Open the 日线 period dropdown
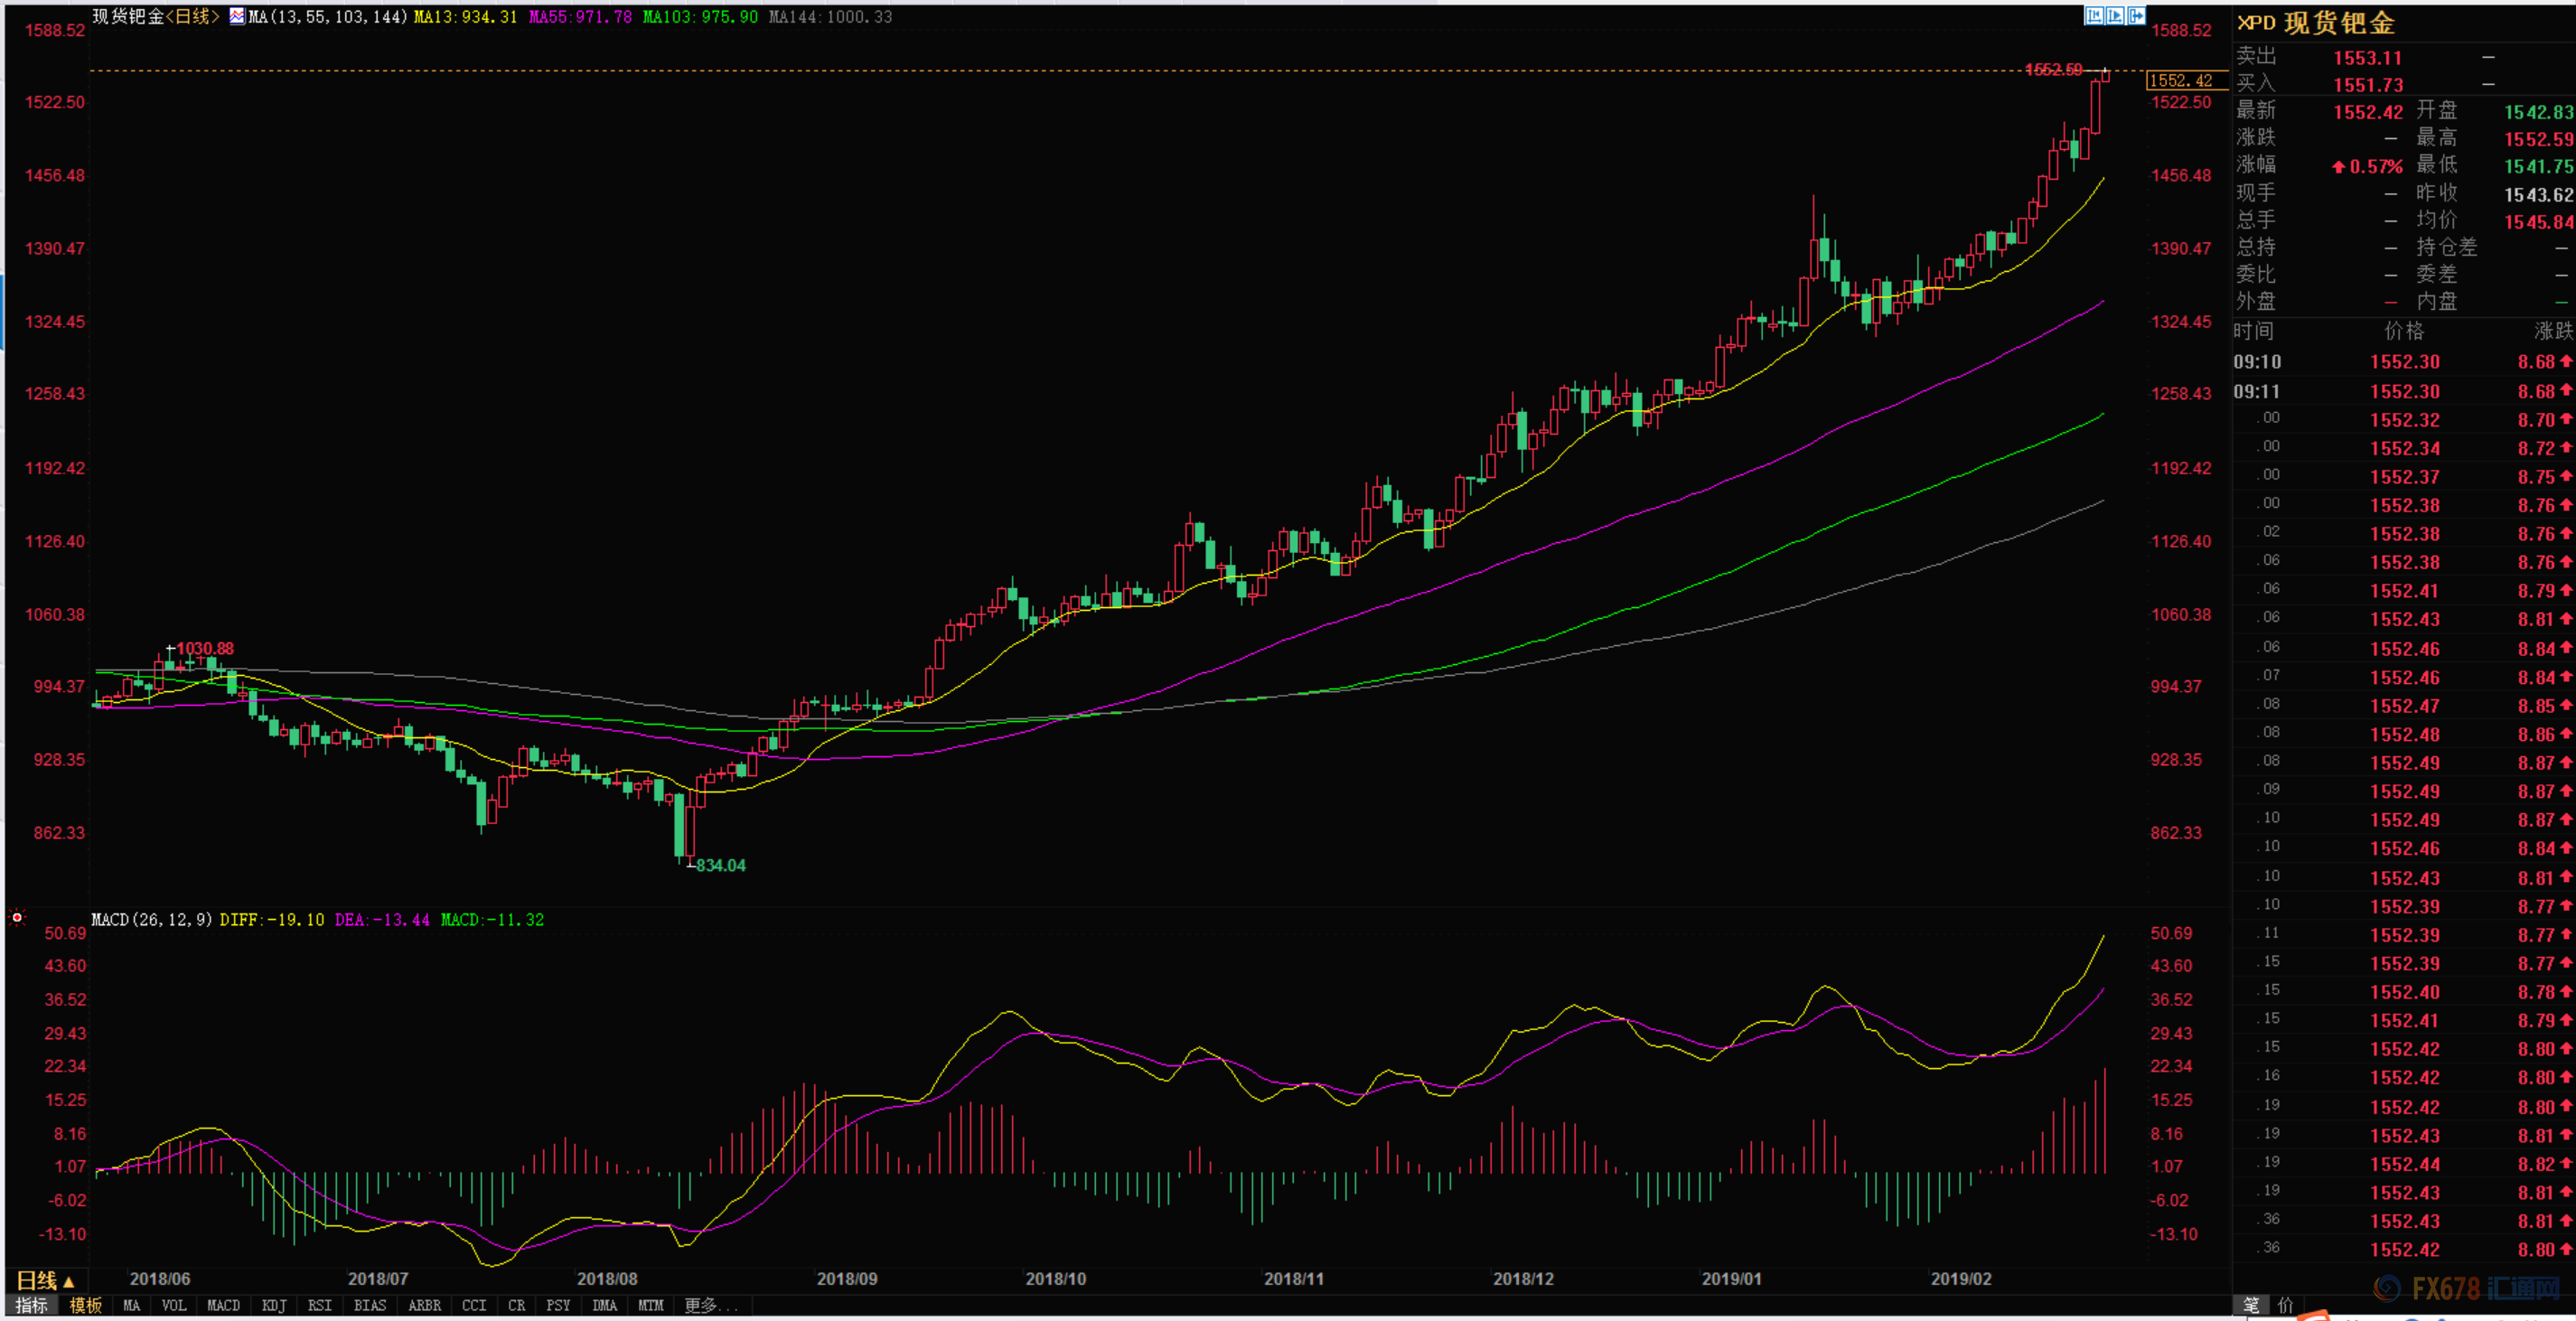Viewport: 2576px width, 1321px height. point(46,1280)
